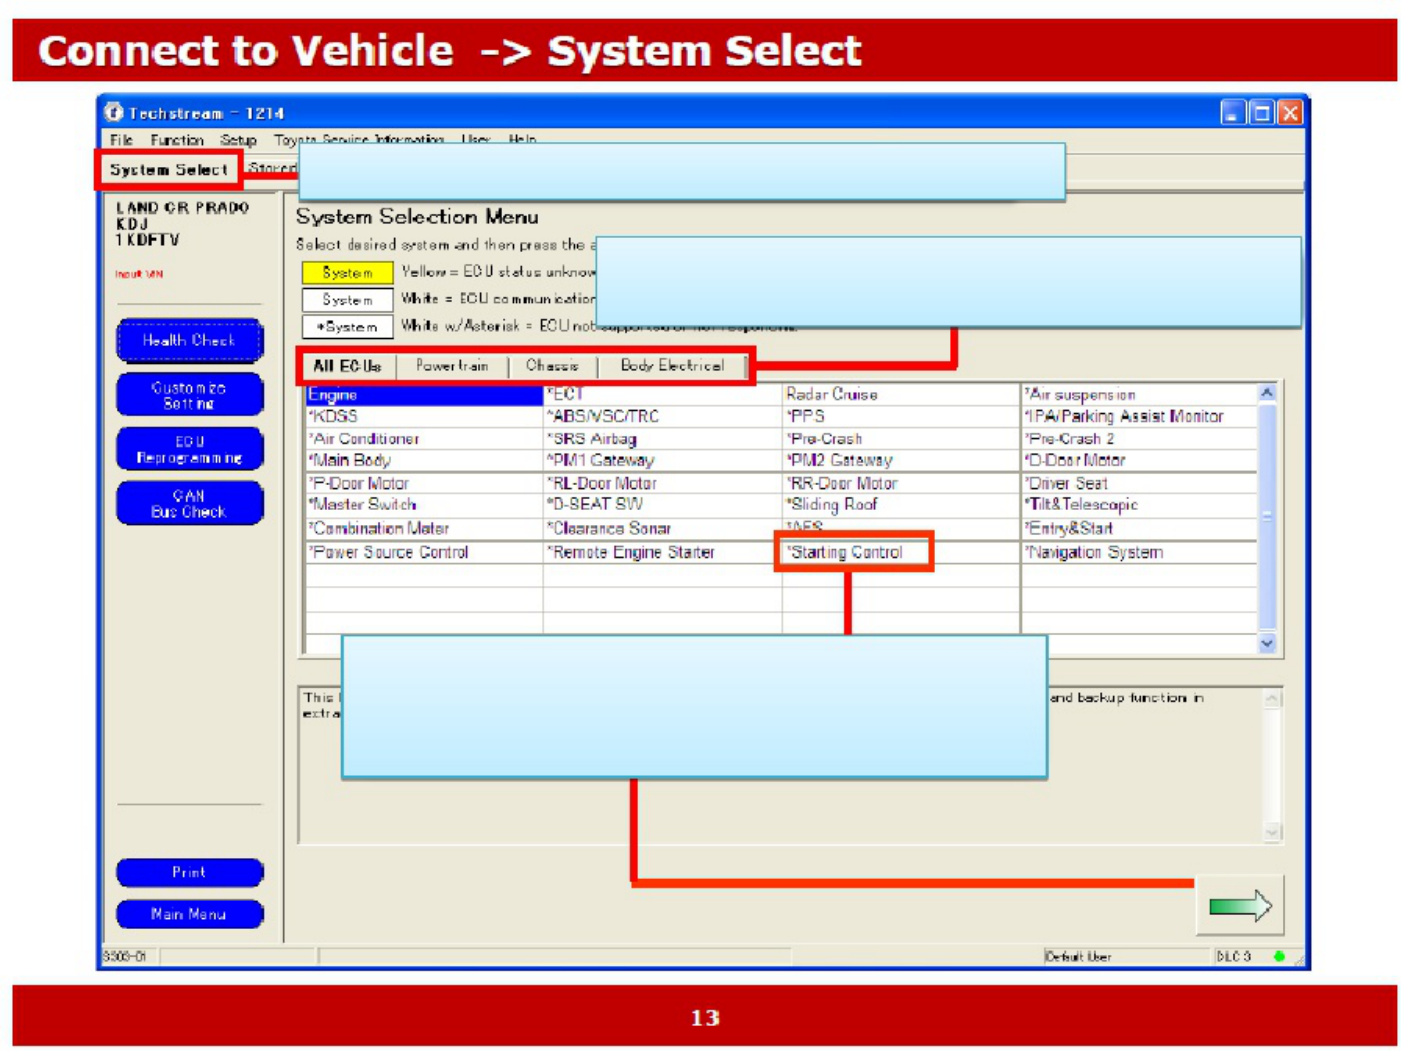Open the Setup menu

[x=238, y=140]
